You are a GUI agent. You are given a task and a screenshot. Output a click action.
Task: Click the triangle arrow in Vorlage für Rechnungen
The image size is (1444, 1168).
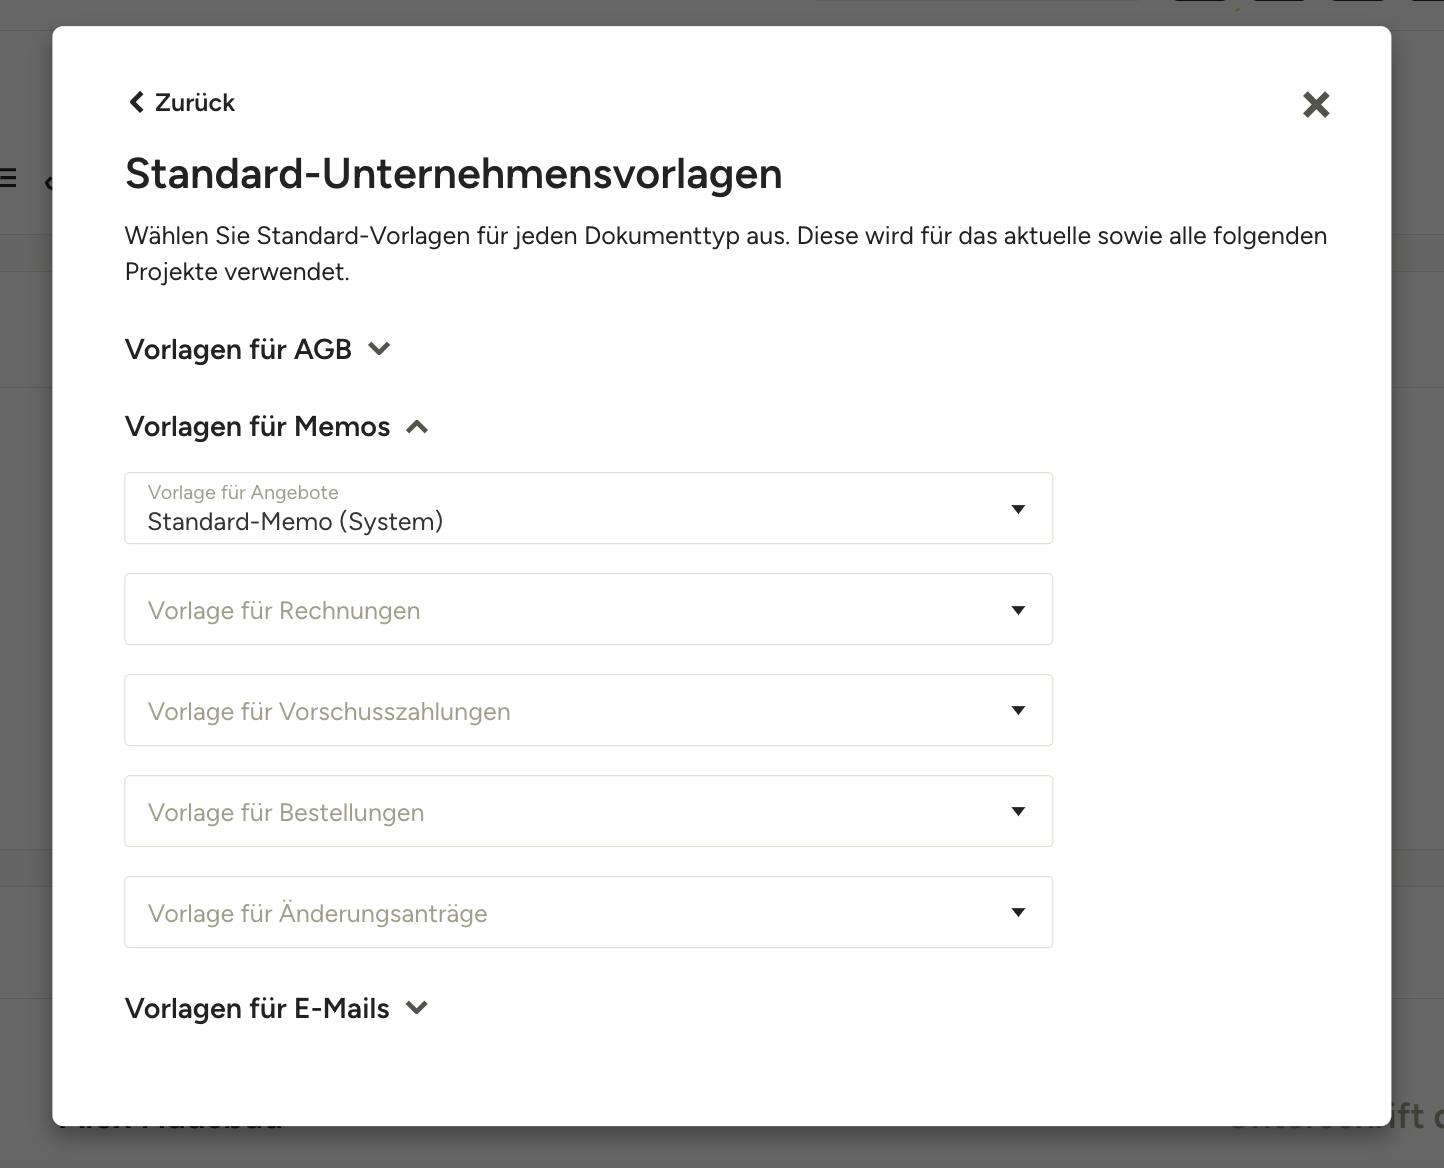coord(1018,610)
